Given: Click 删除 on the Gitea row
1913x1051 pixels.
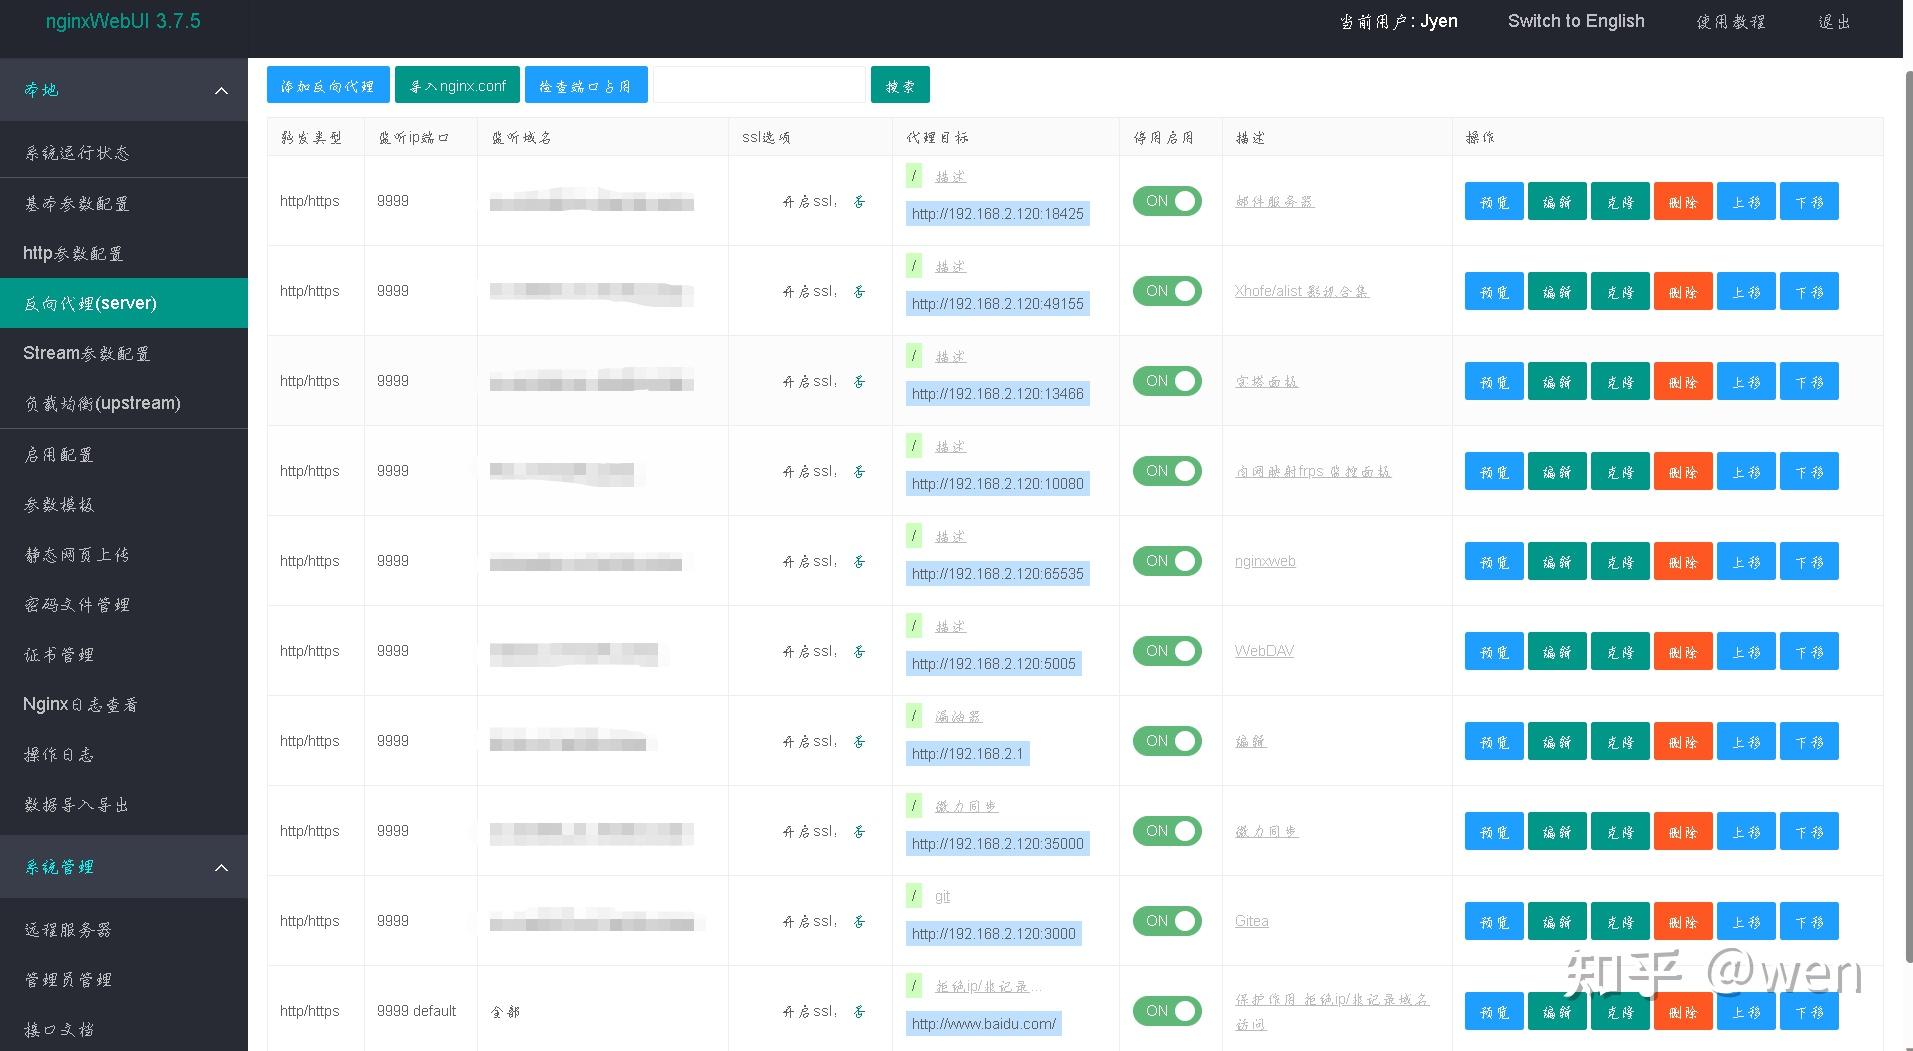Looking at the screenshot, I should (1683, 920).
